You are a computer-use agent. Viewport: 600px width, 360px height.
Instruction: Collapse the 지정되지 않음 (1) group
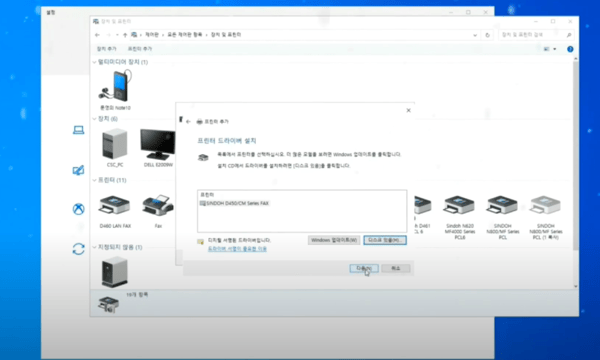pos(95,247)
